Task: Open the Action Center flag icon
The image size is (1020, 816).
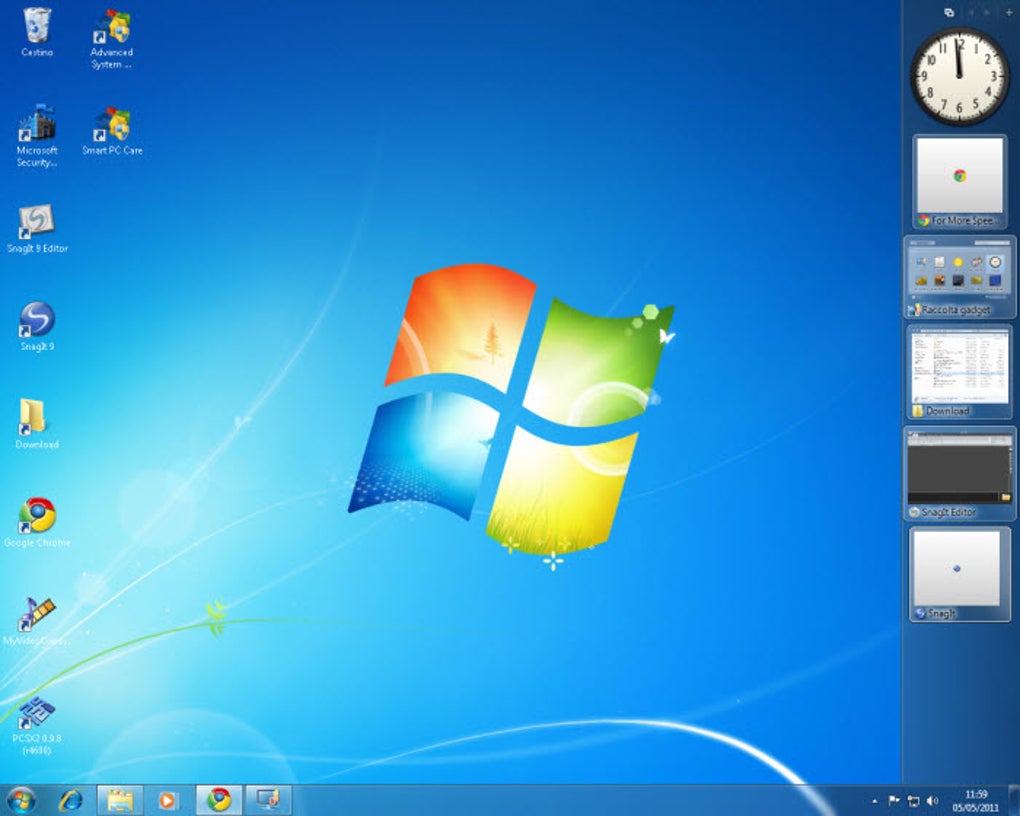Action: point(894,801)
